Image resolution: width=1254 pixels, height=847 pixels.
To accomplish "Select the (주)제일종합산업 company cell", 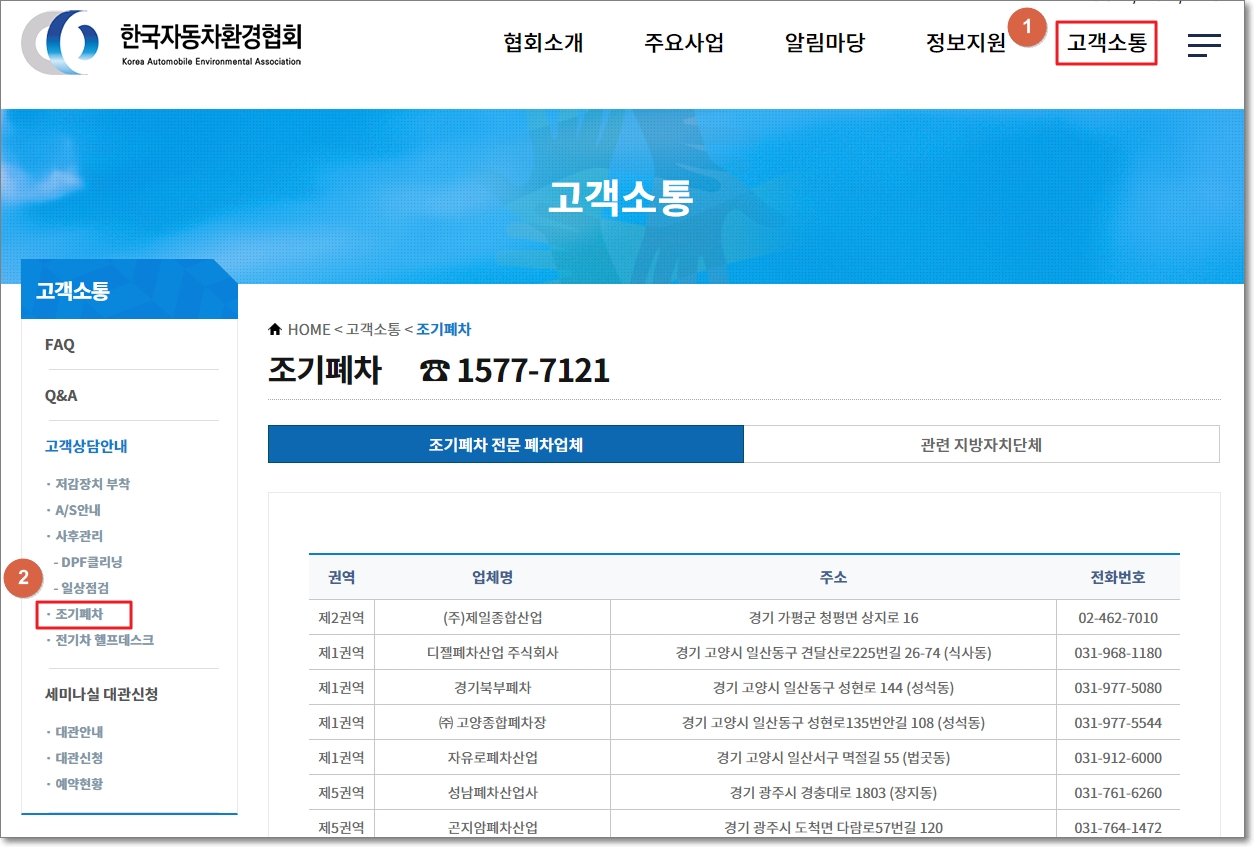I will tap(492, 618).
